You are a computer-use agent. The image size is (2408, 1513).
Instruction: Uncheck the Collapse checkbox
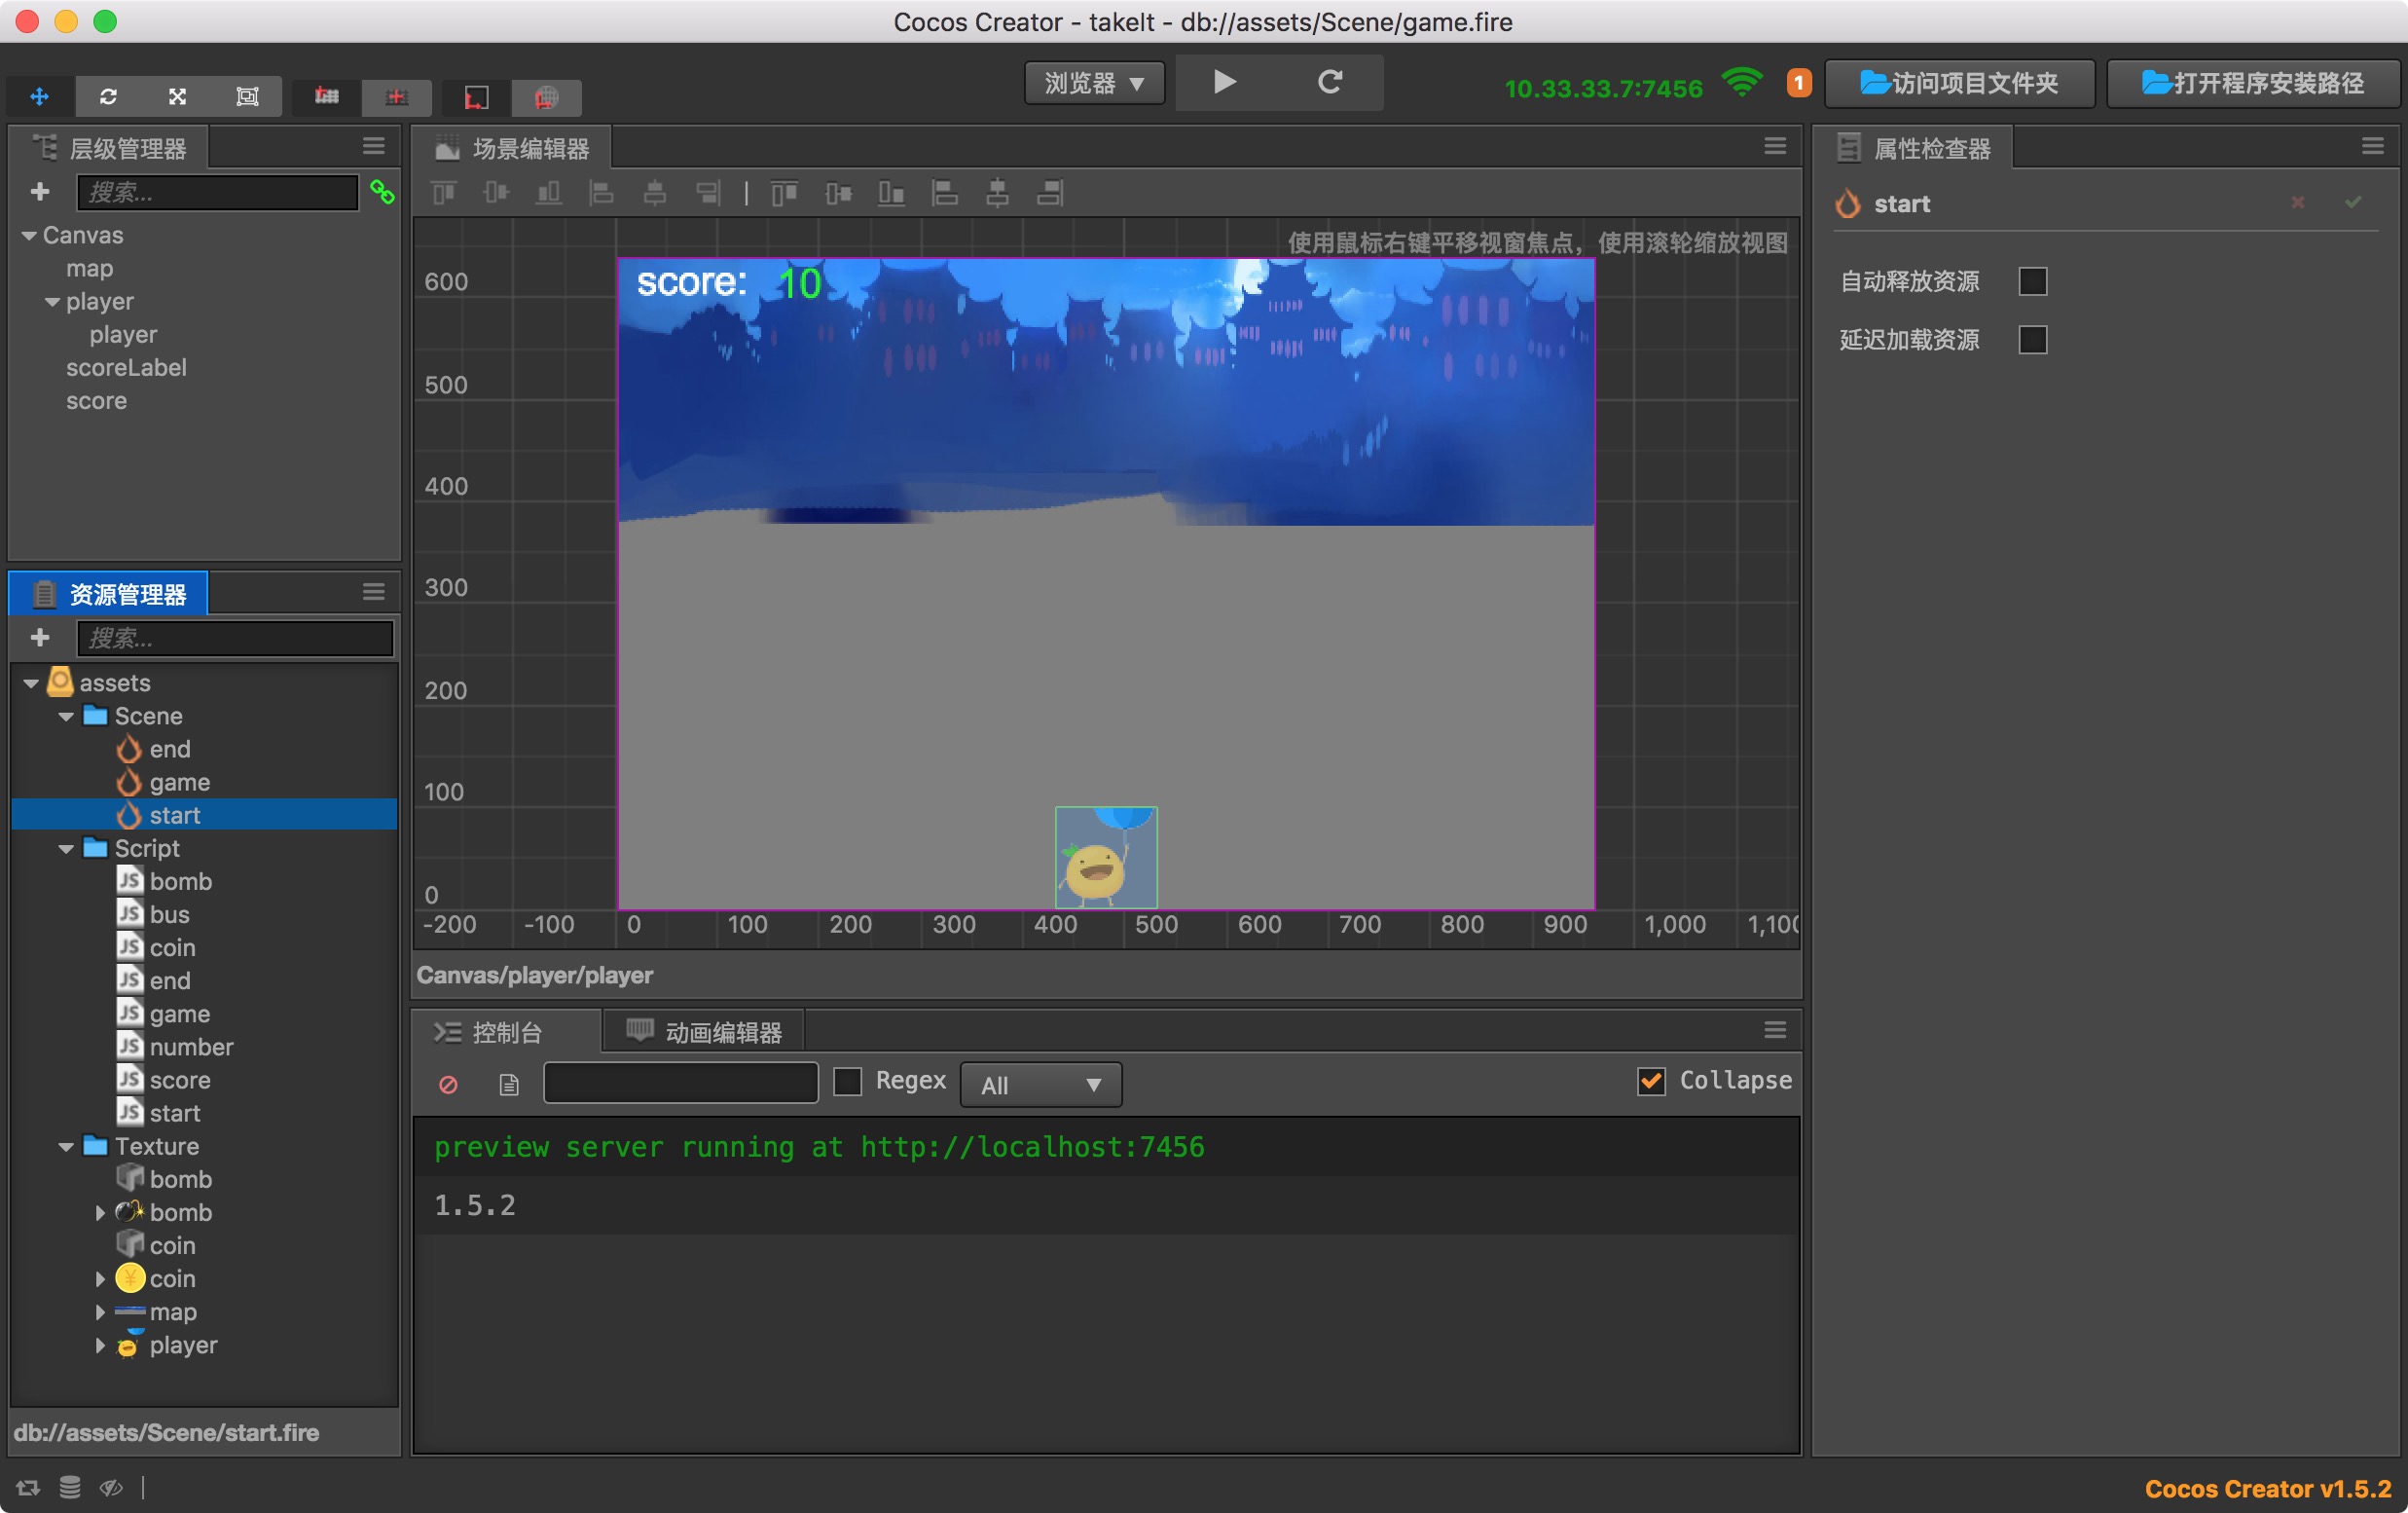tap(1651, 1081)
